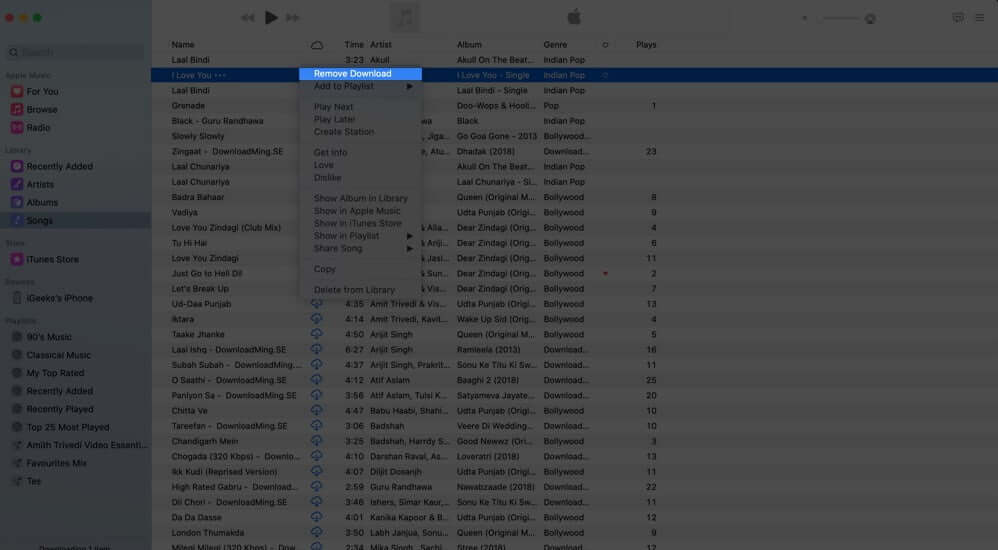
Task: Open the For You section
Action: (42, 92)
